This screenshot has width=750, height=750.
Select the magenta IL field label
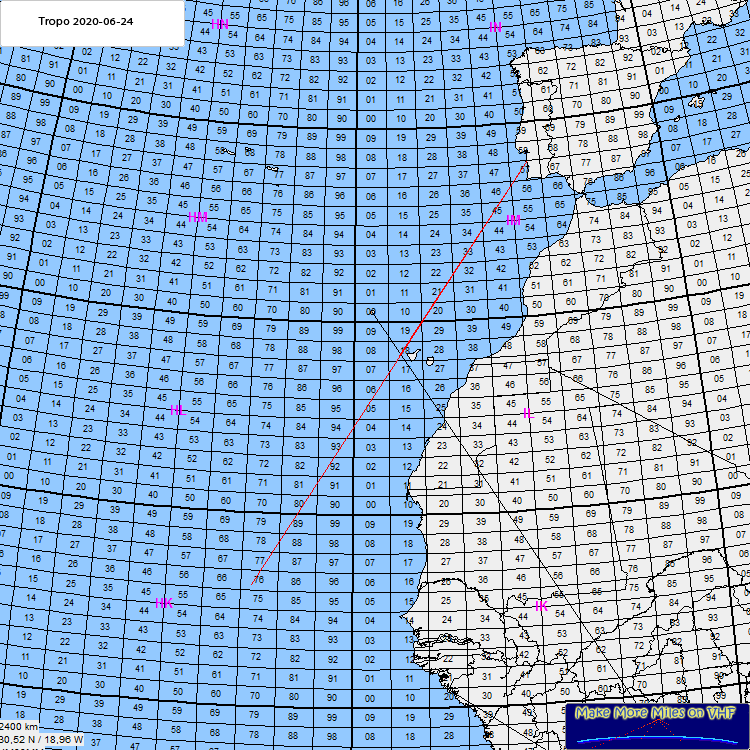(526, 413)
